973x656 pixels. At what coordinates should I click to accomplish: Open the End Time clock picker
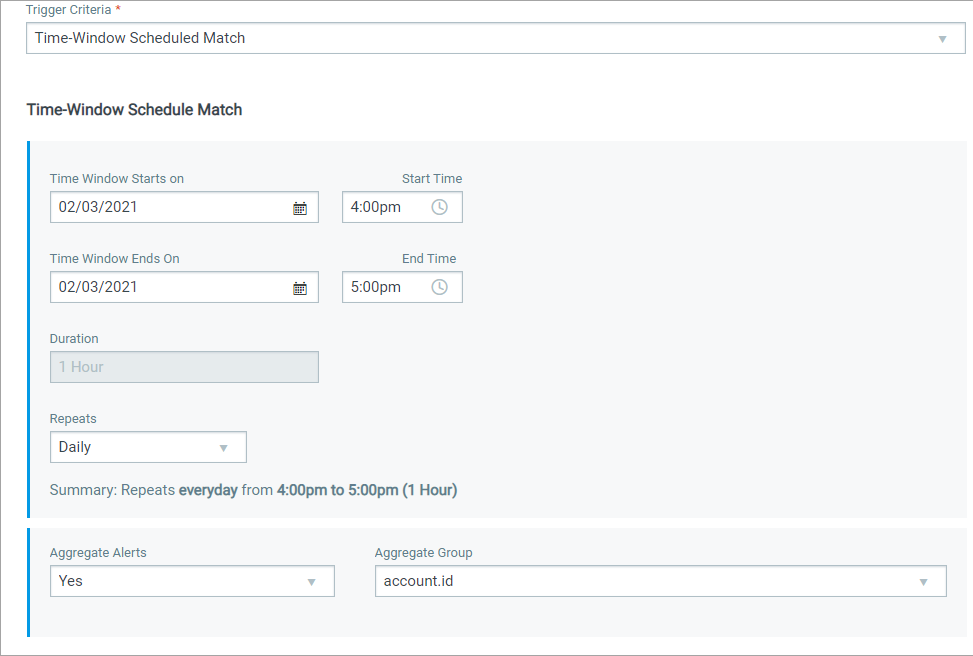(439, 287)
